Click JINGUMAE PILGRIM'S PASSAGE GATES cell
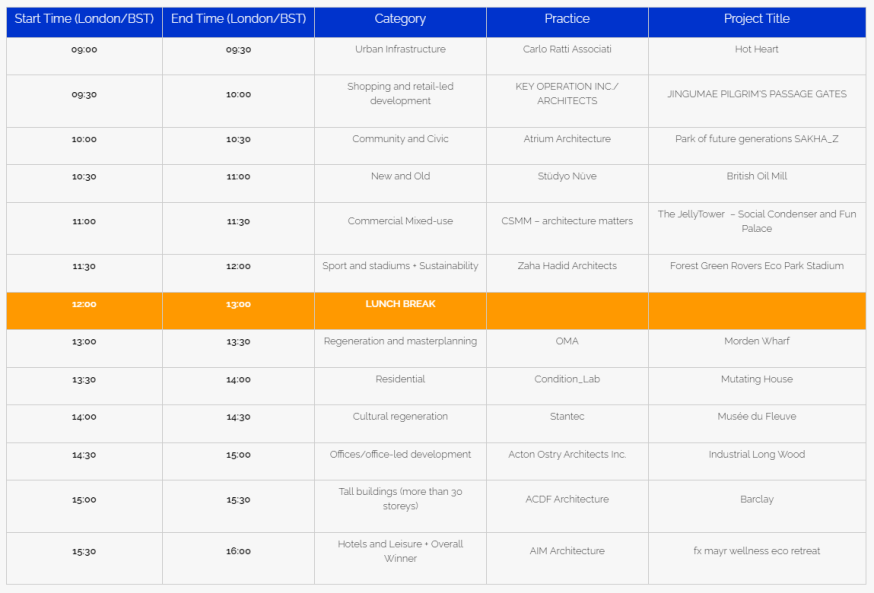This screenshot has height=593, width=874. (756, 94)
